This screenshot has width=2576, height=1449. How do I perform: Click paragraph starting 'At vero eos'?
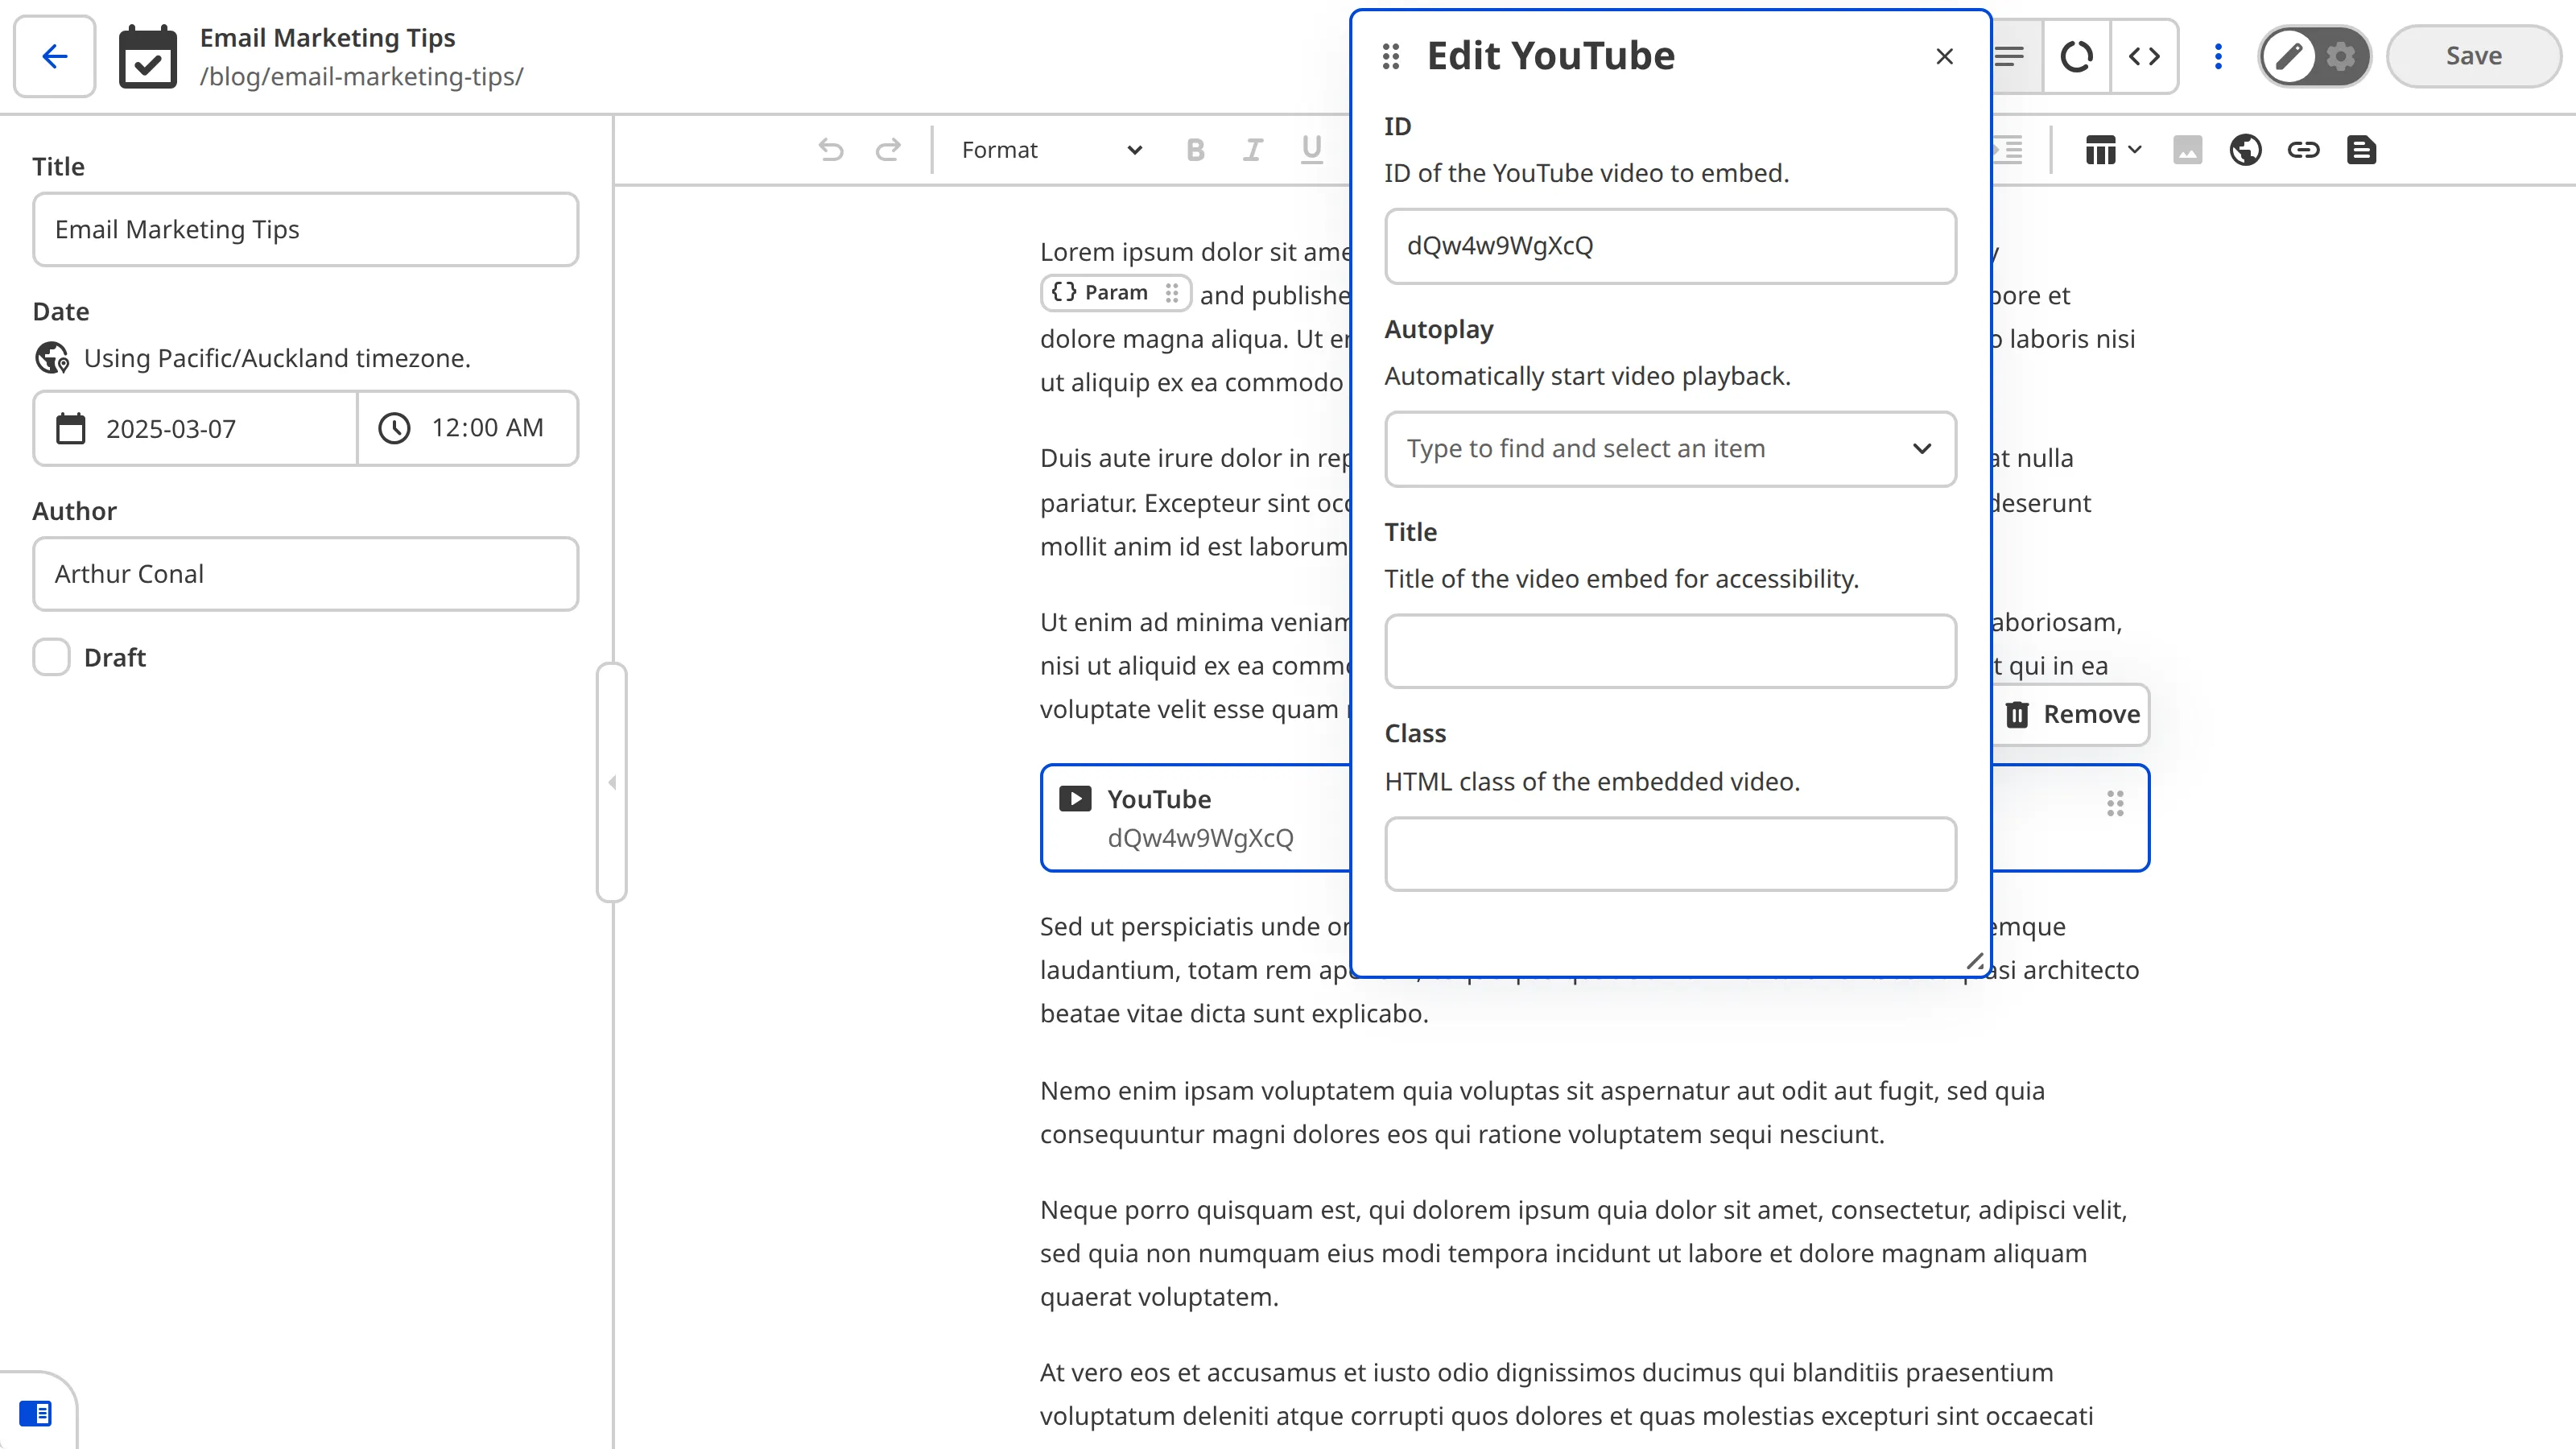(x=1566, y=1394)
